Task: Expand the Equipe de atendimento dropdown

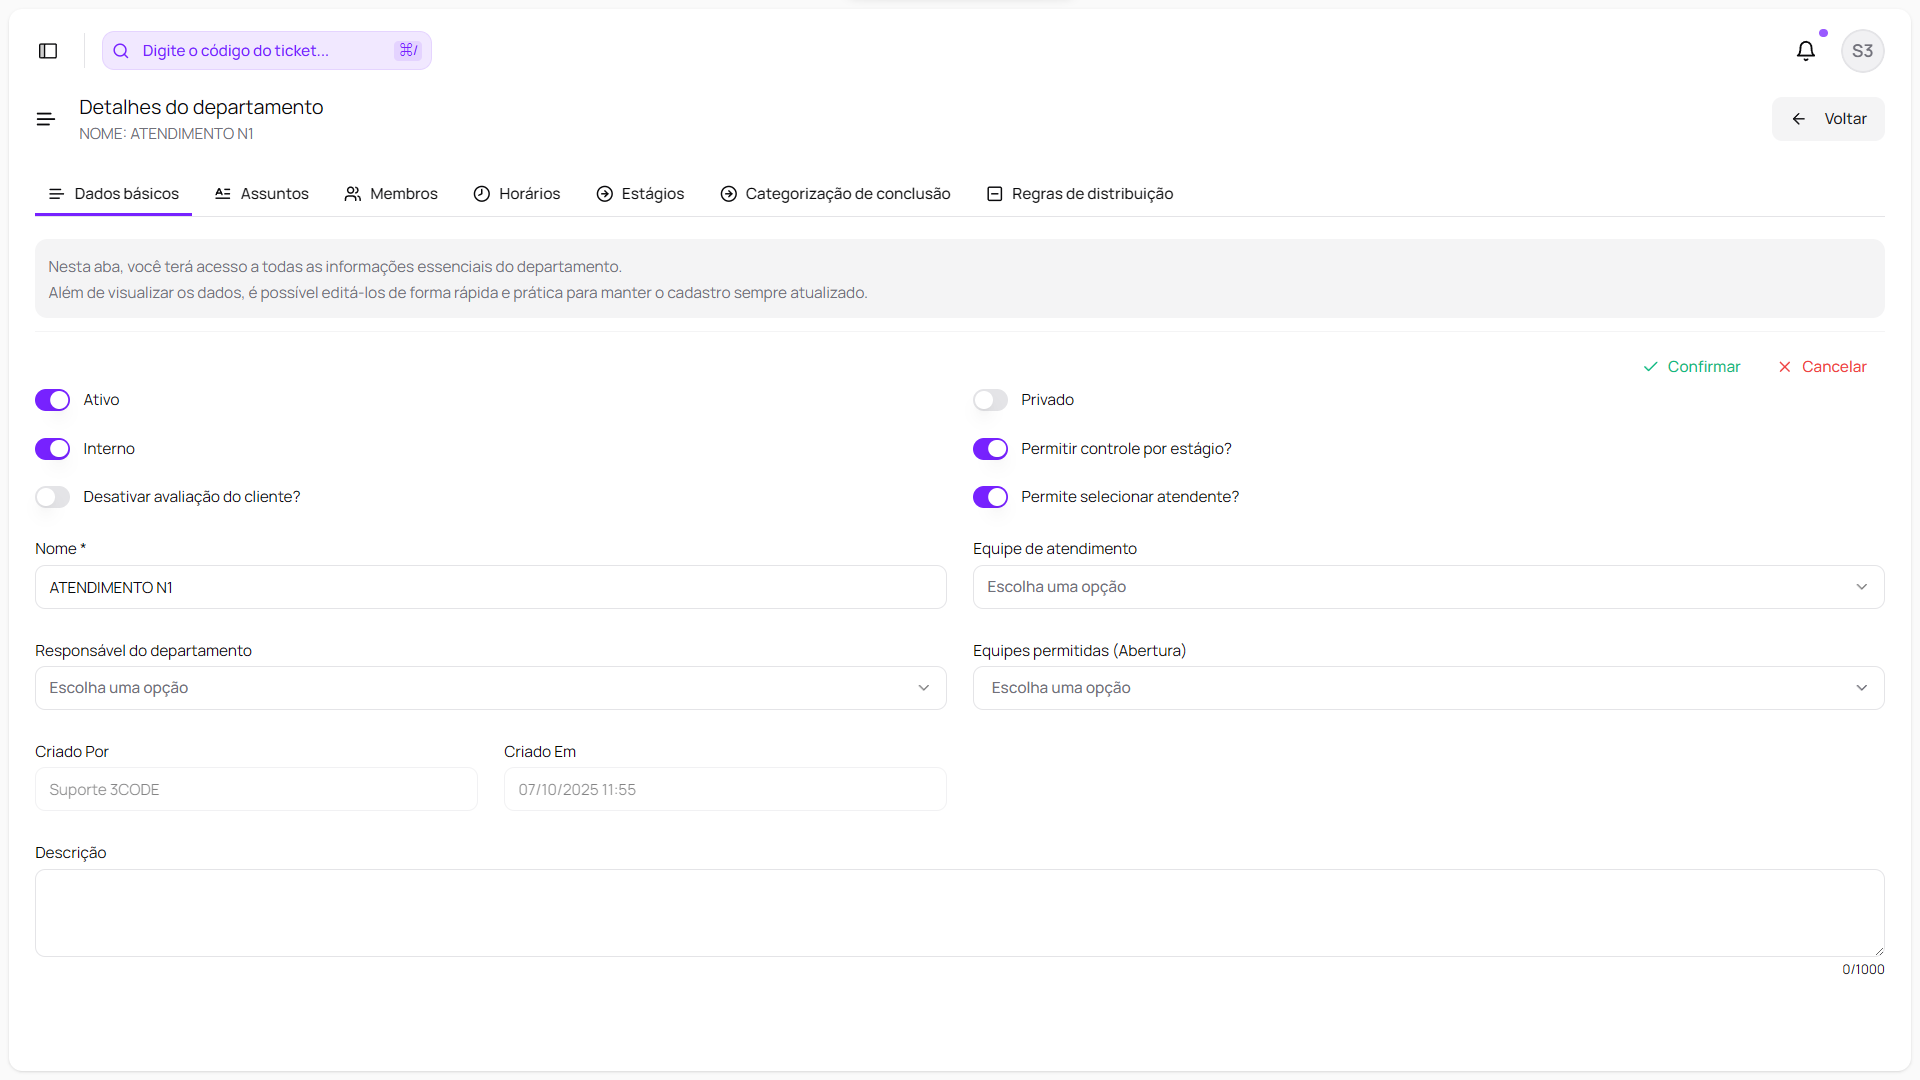Action: [1428, 587]
